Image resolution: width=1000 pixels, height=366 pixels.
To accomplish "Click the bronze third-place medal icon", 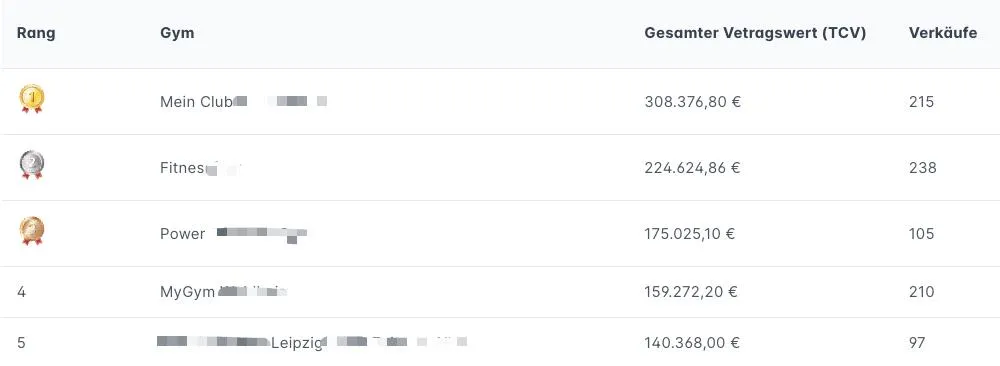I will point(32,231).
